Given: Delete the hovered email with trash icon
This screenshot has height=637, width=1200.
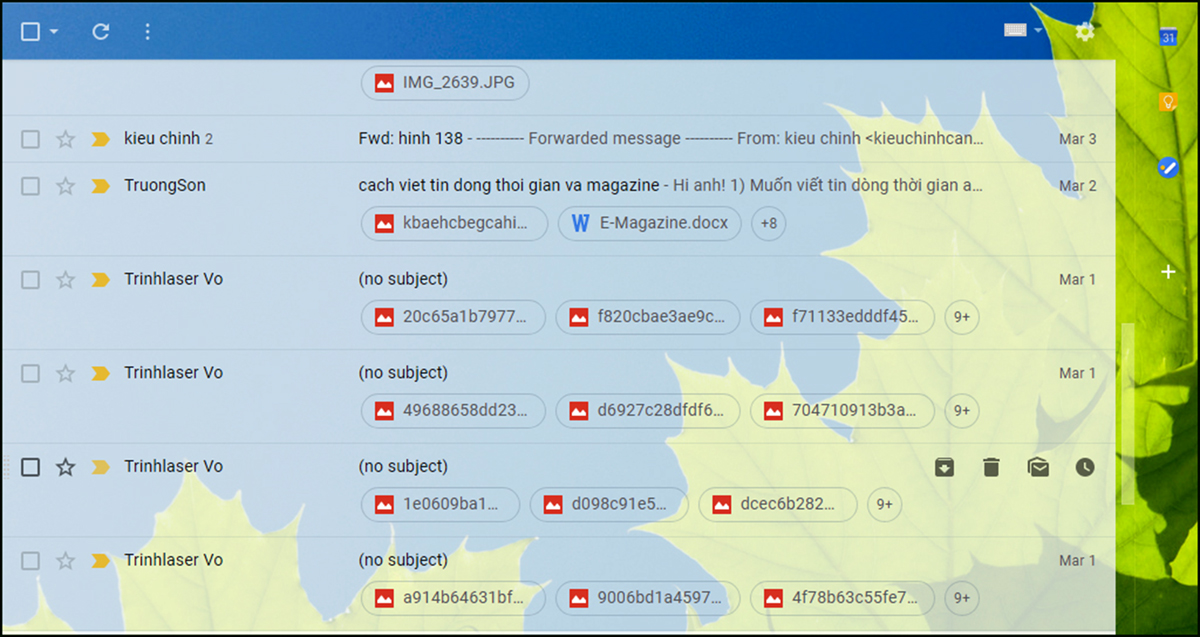Looking at the screenshot, I should coord(991,467).
